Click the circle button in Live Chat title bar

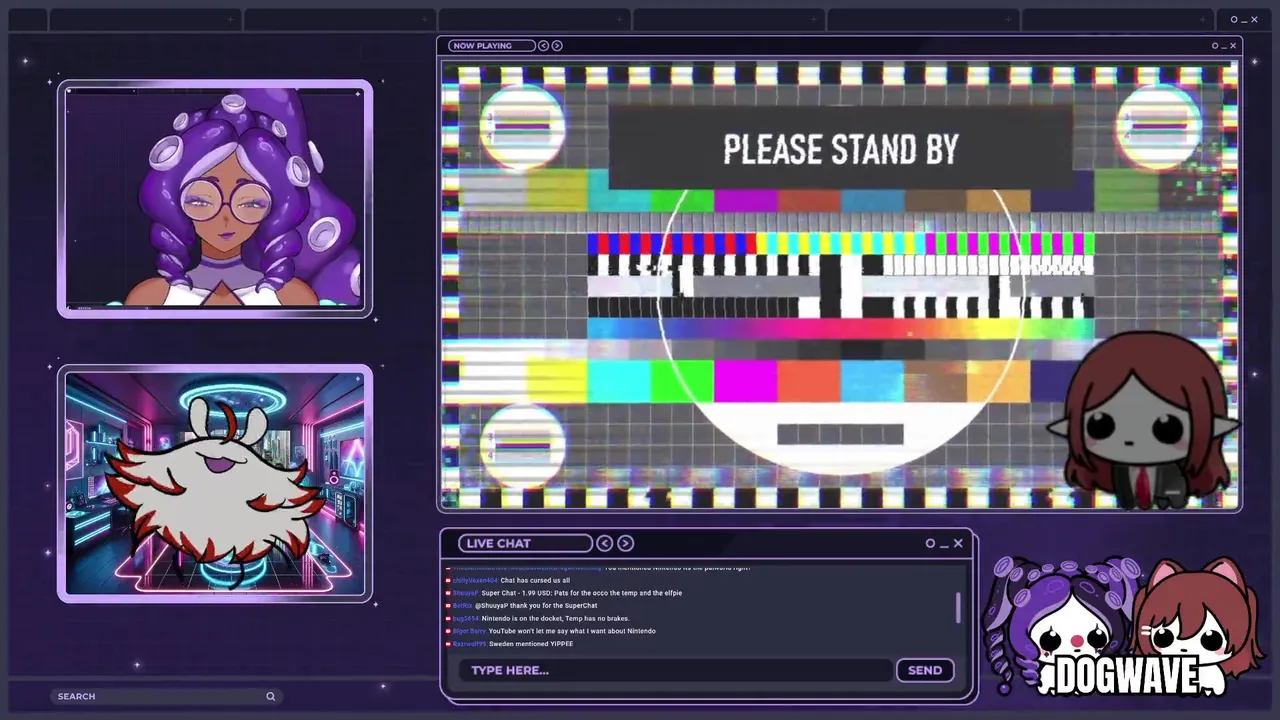coord(930,543)
